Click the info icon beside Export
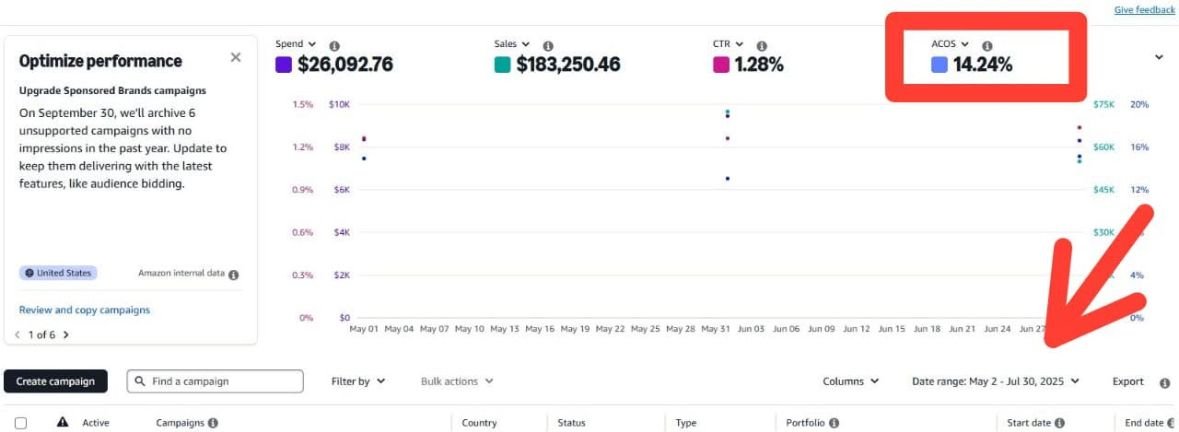 tap(1165, 382)
